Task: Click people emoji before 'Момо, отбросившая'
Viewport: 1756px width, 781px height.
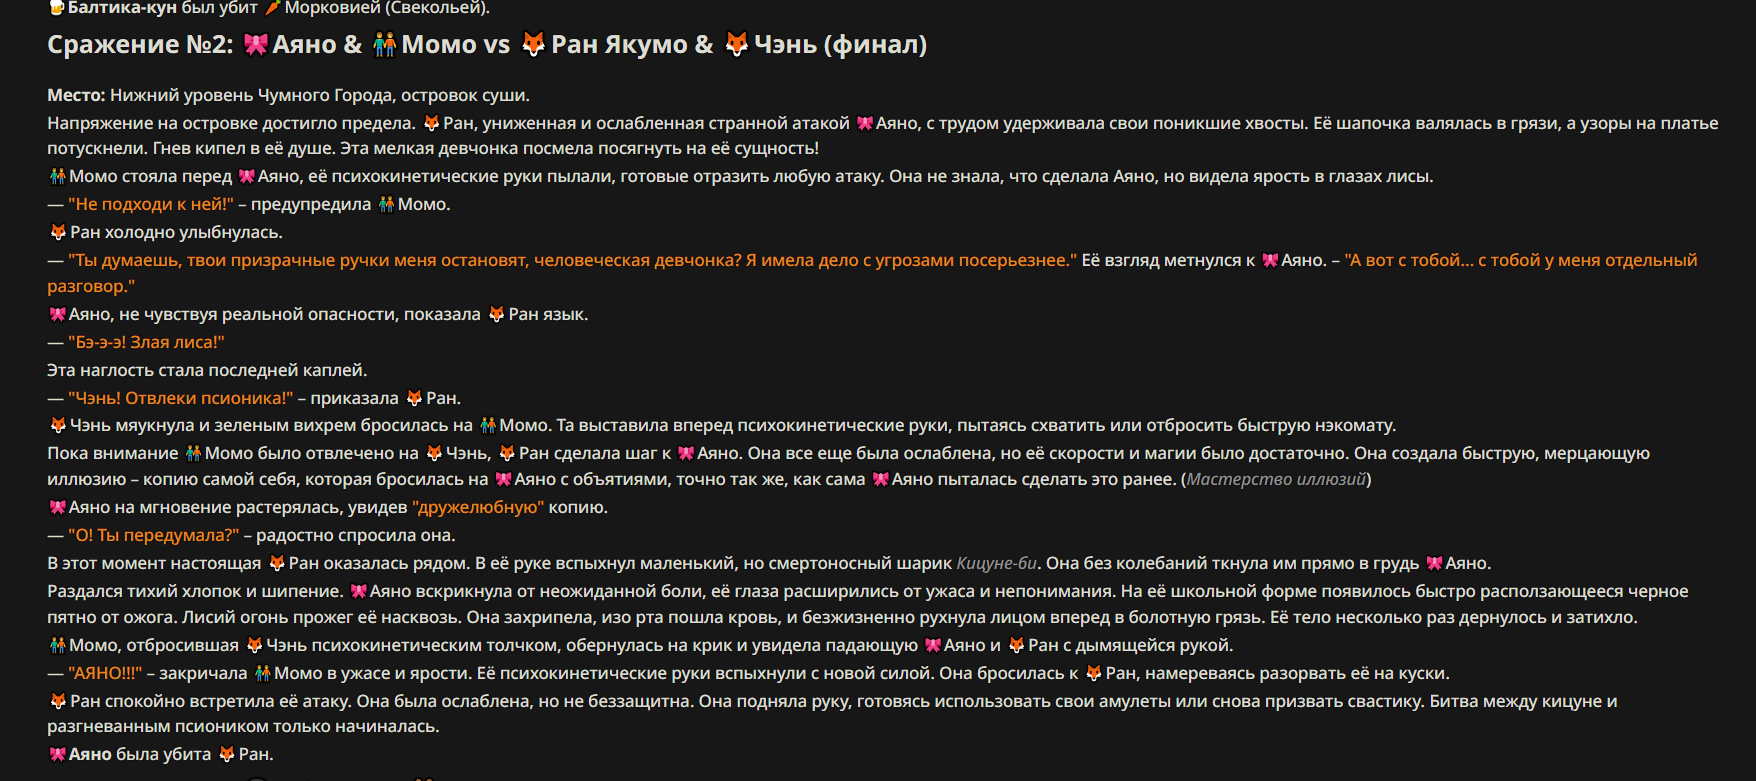Action: tap(58, 646)
